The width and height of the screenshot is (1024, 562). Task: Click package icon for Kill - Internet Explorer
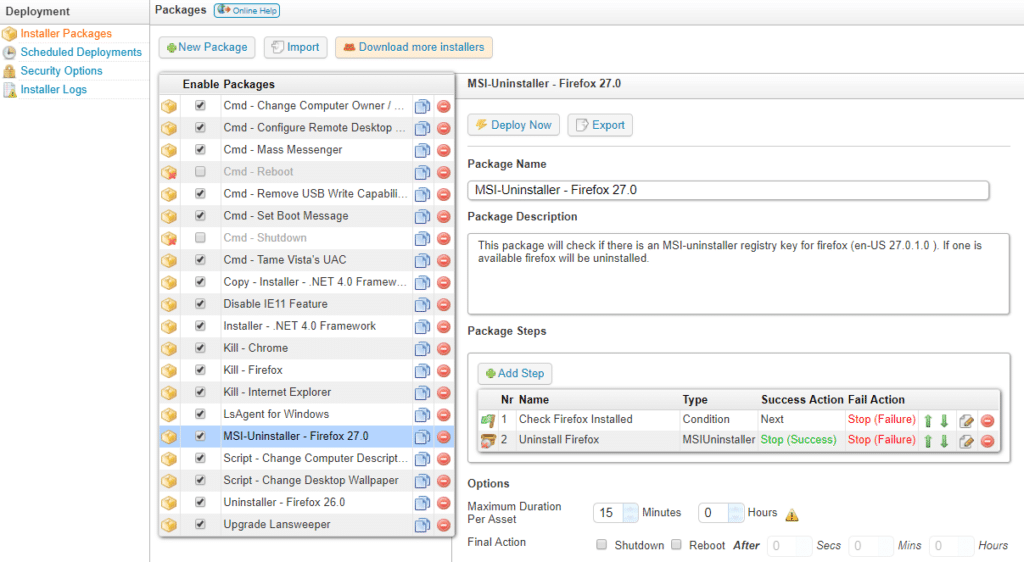[169, 393]
